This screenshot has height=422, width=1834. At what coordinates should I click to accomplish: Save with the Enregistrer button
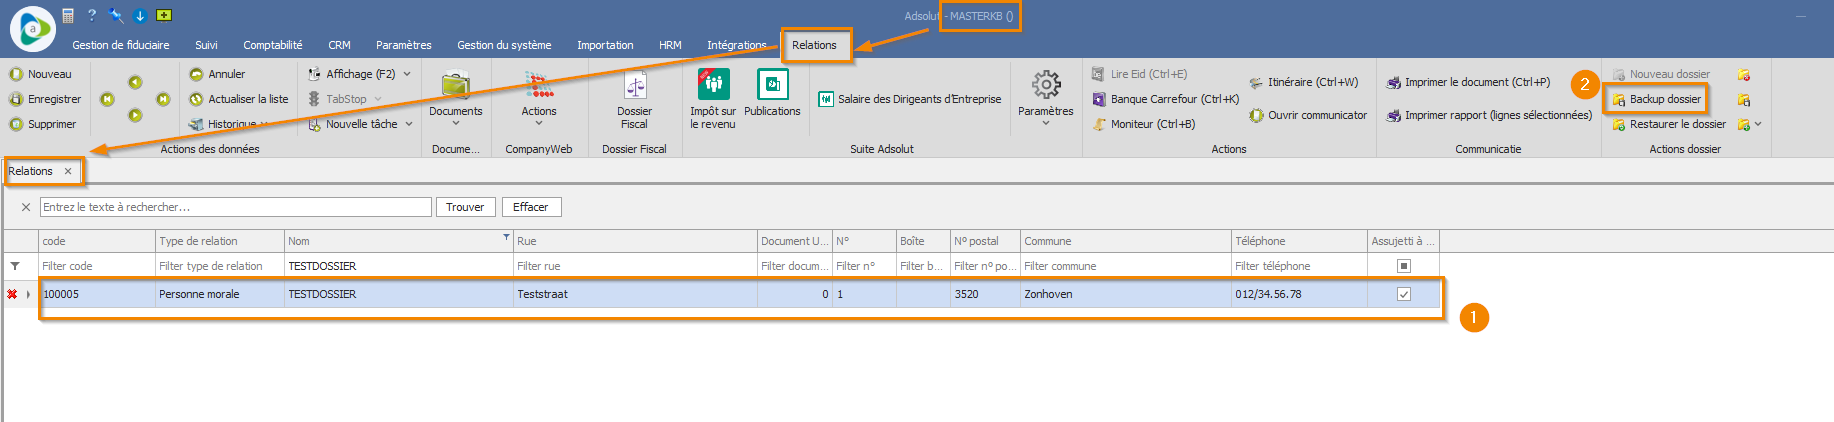click(x=46, y=99)
